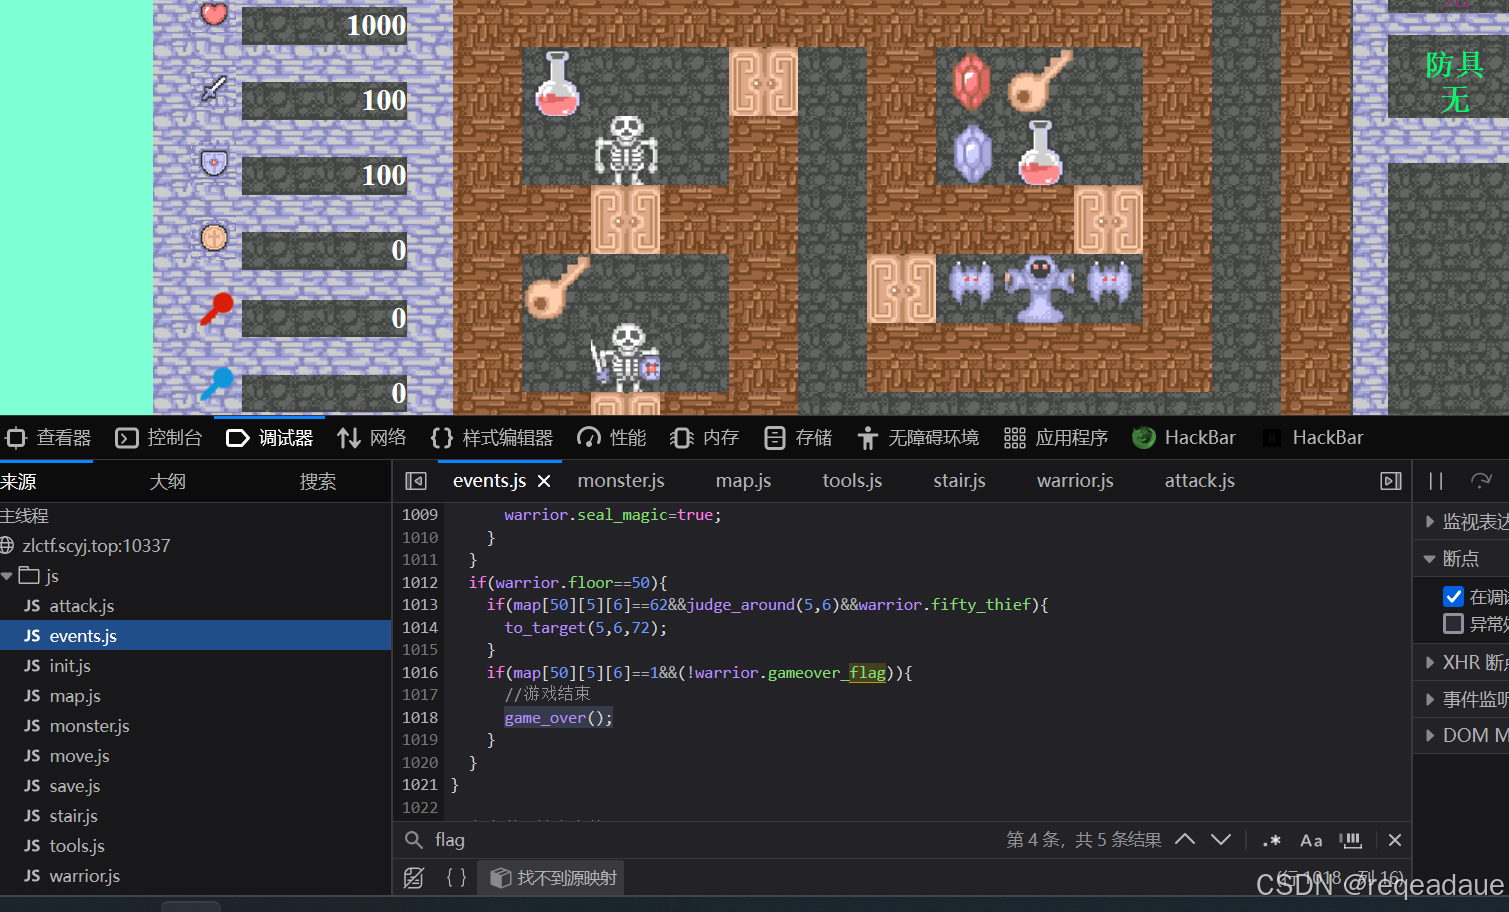Open the 存储 storage tab
Image resolution: width=1509 pixels, height=912 pixels.
[x=797, y=438]
